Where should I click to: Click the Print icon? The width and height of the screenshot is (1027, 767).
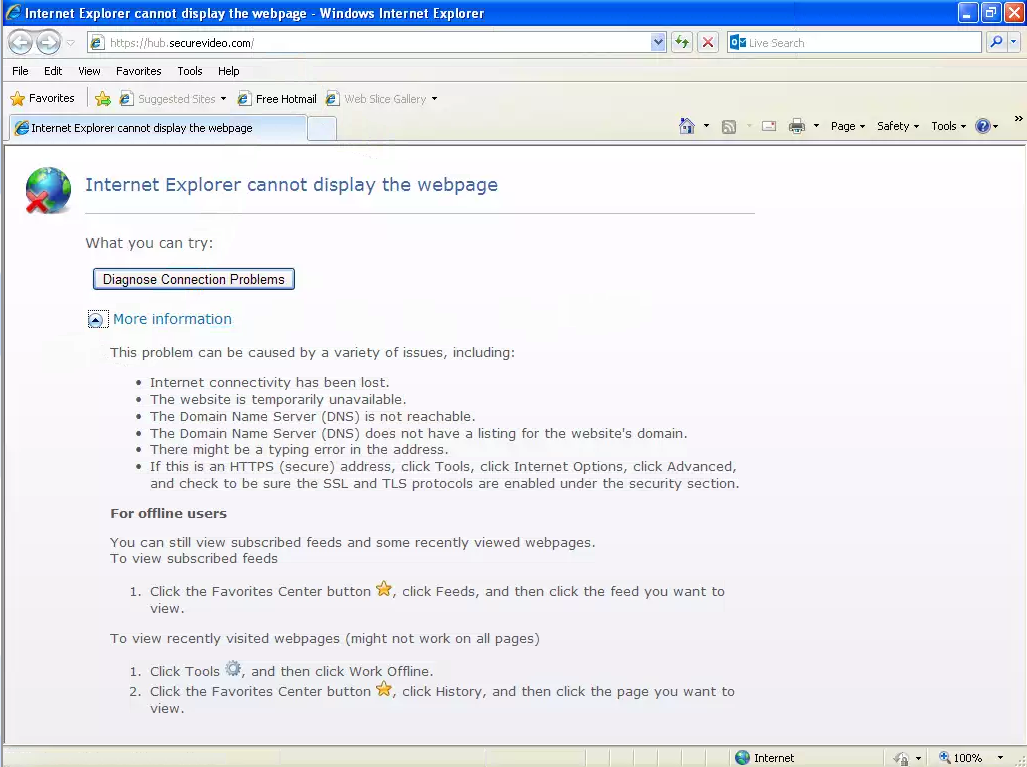797,126
